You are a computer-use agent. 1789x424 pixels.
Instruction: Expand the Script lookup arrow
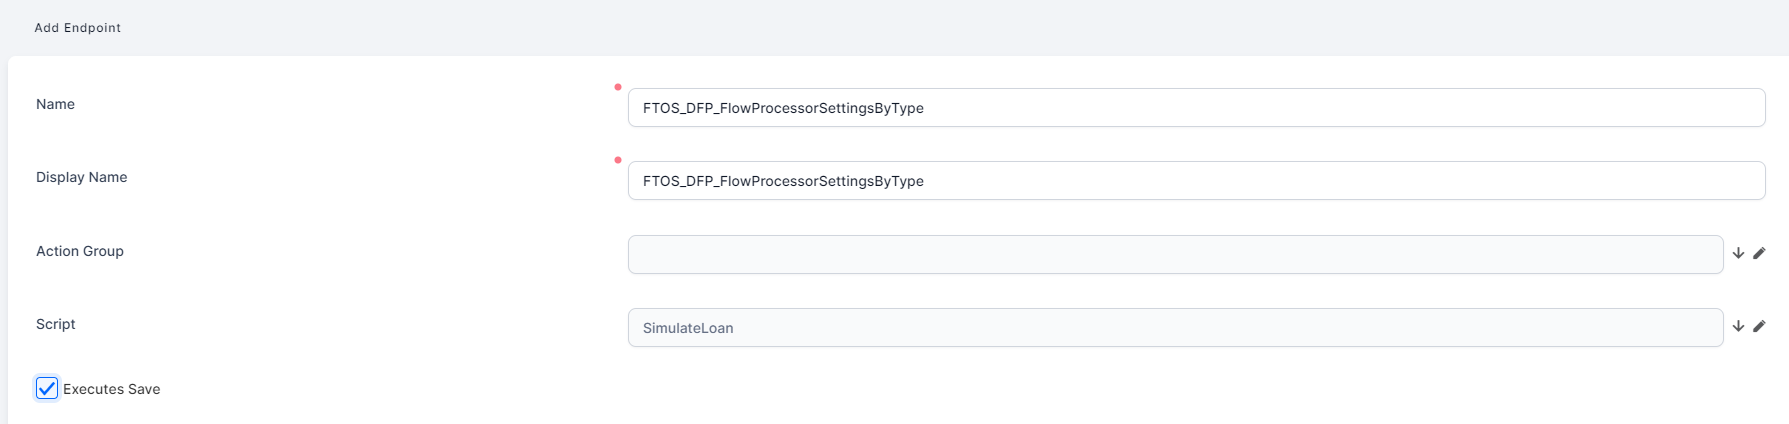pos(1738,327)
